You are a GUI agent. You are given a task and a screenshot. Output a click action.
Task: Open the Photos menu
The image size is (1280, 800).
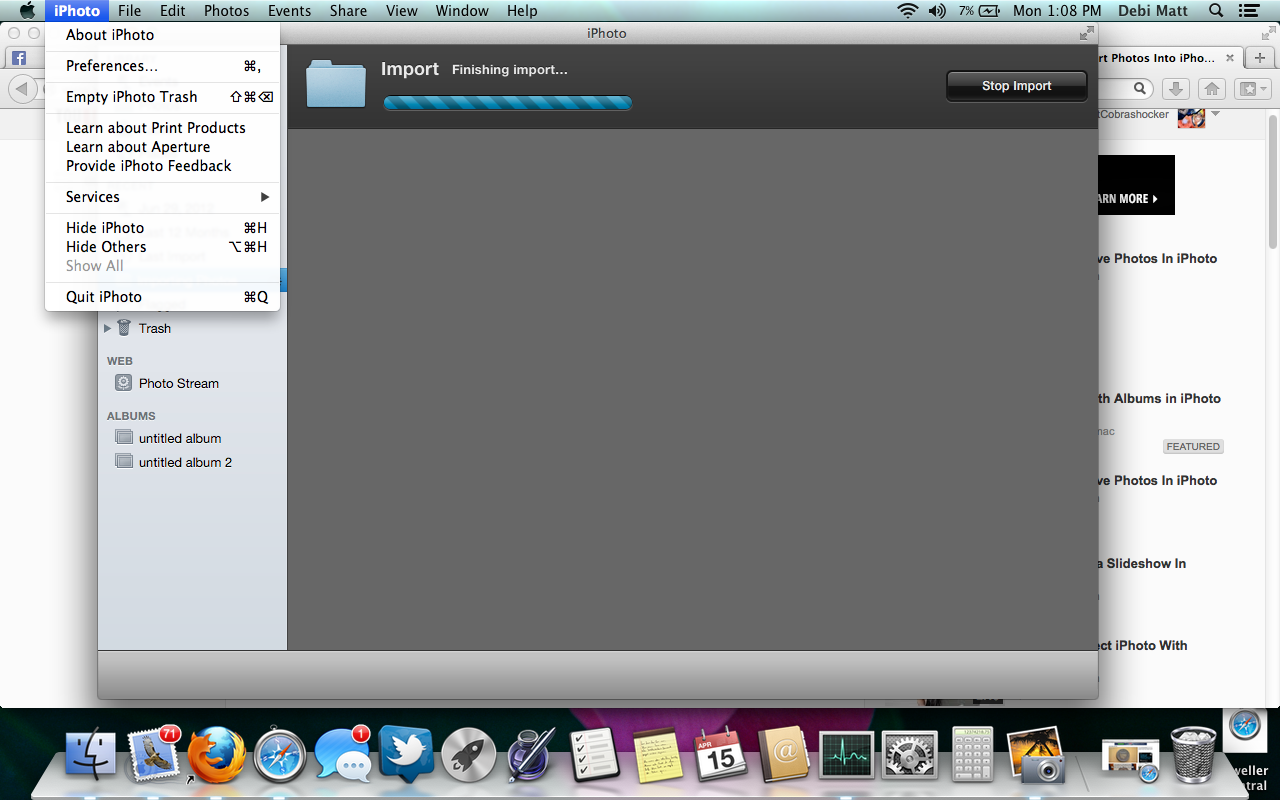(226, 11)
